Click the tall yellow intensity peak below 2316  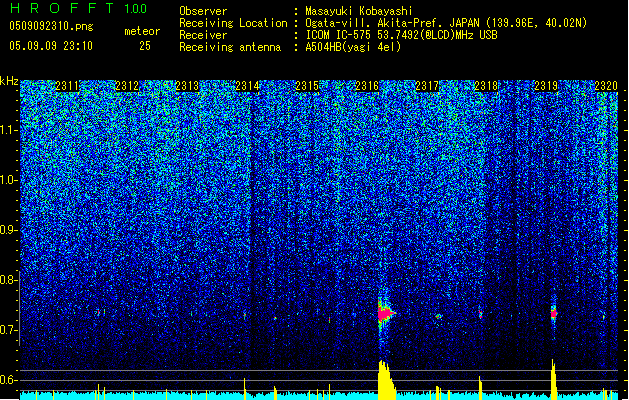386,380
